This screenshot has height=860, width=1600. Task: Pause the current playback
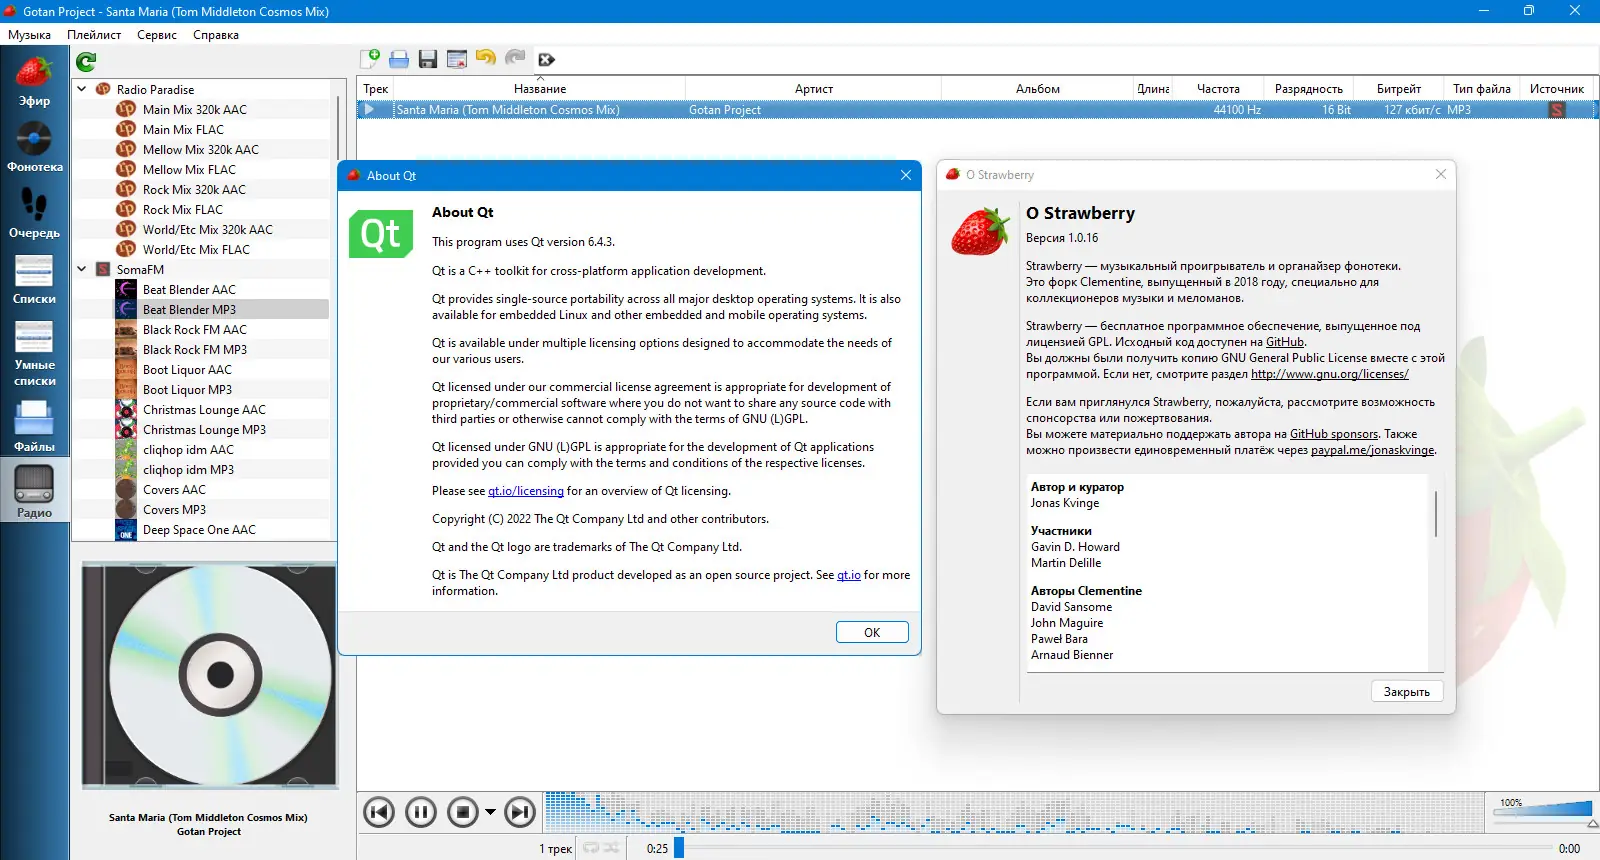pyautogui.click(x=421, y=812)
